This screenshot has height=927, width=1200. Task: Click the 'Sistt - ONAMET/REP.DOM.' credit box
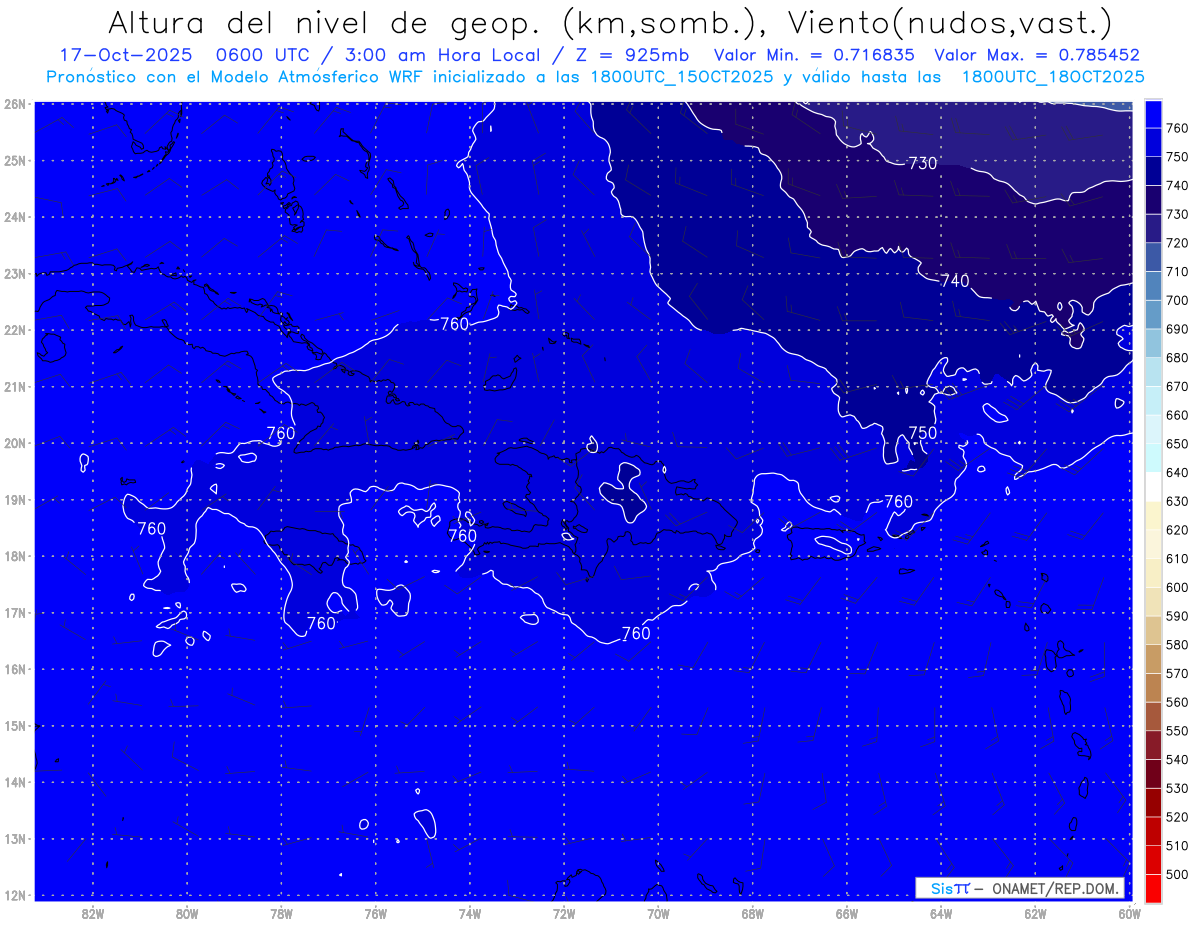pos(1020,888)
